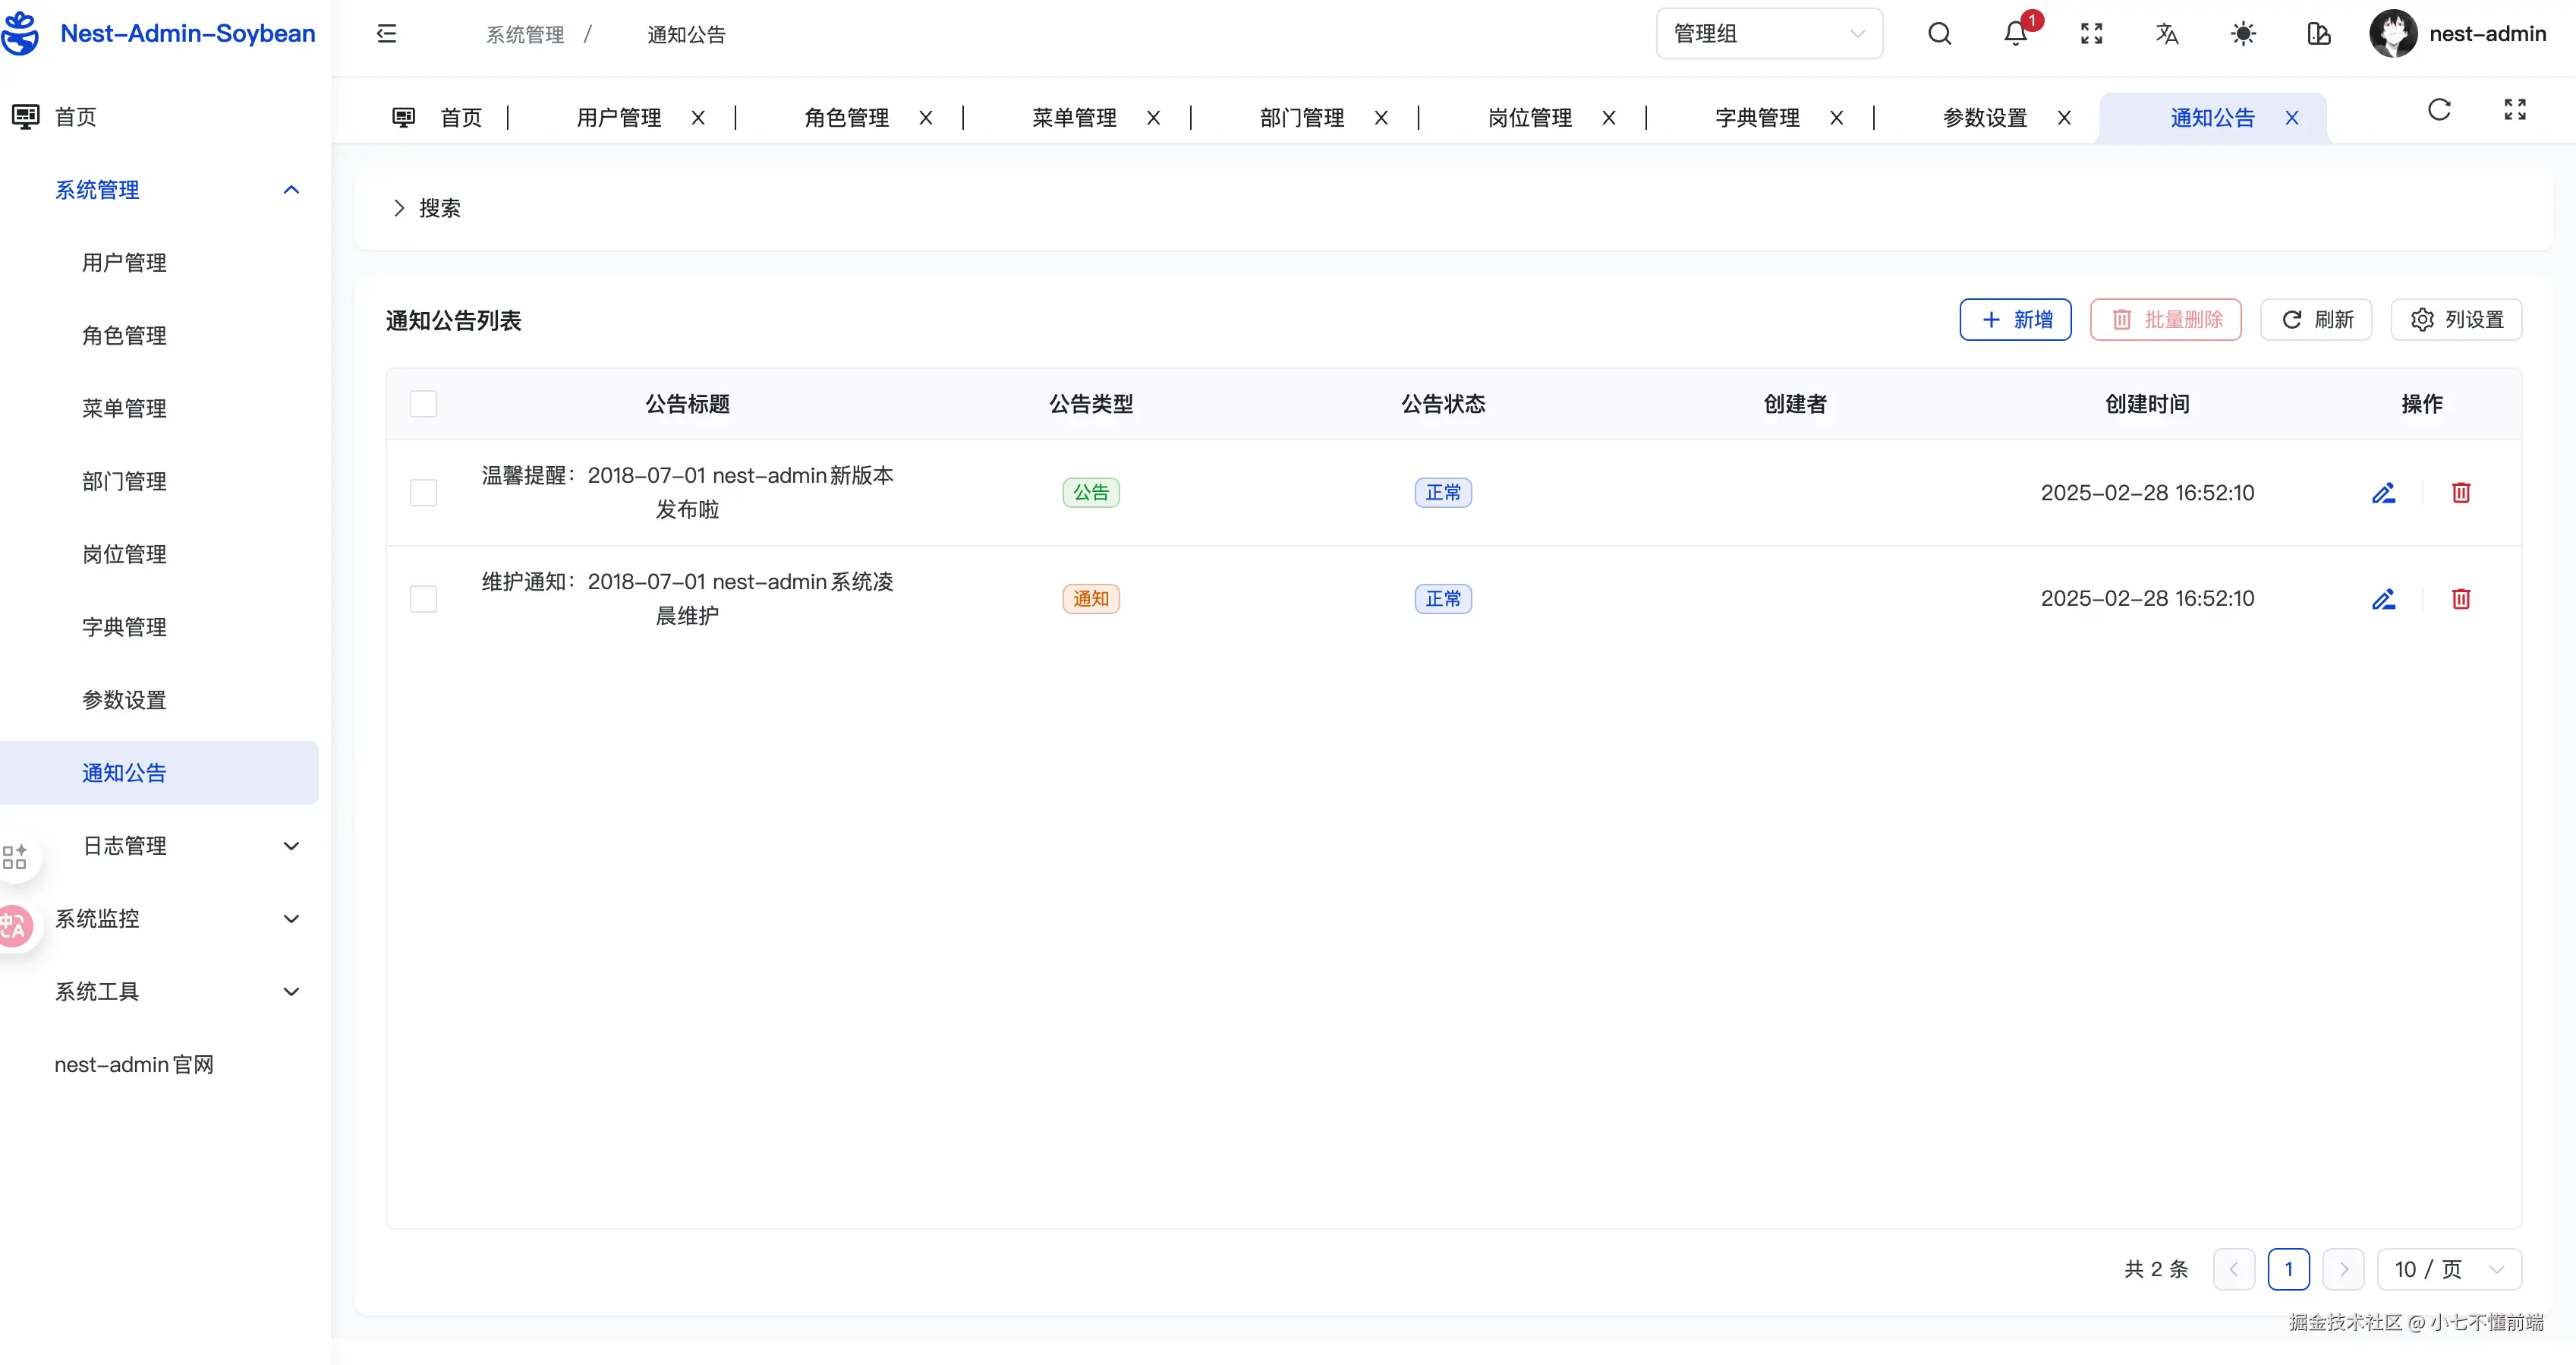
Task: Click the notification bell icon
Action: point(2015,34)
